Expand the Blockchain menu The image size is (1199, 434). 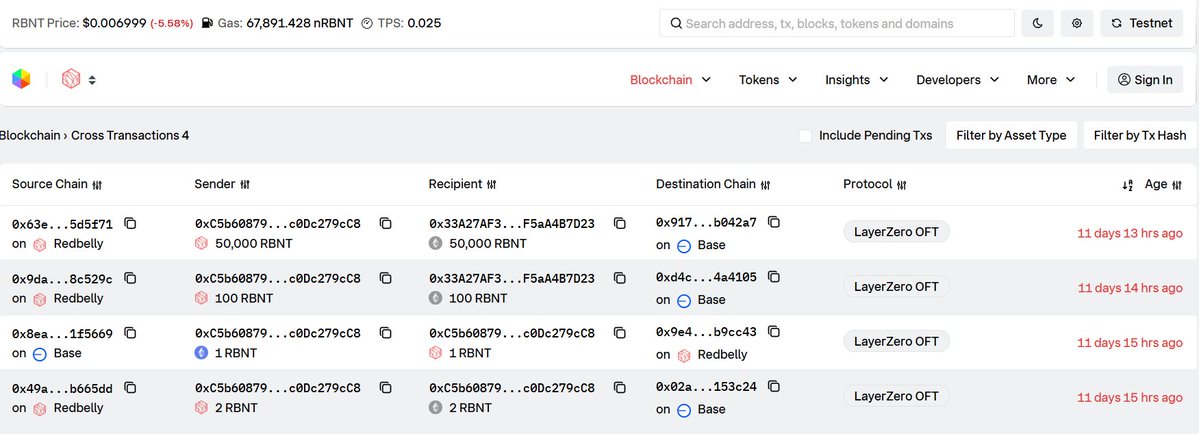pos(671,79)
